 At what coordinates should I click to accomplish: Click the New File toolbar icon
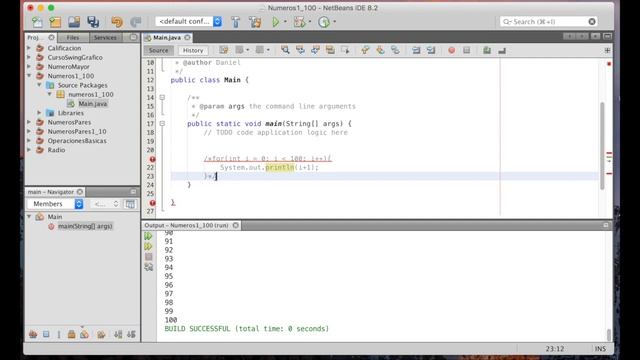click(x=37, y=22)
